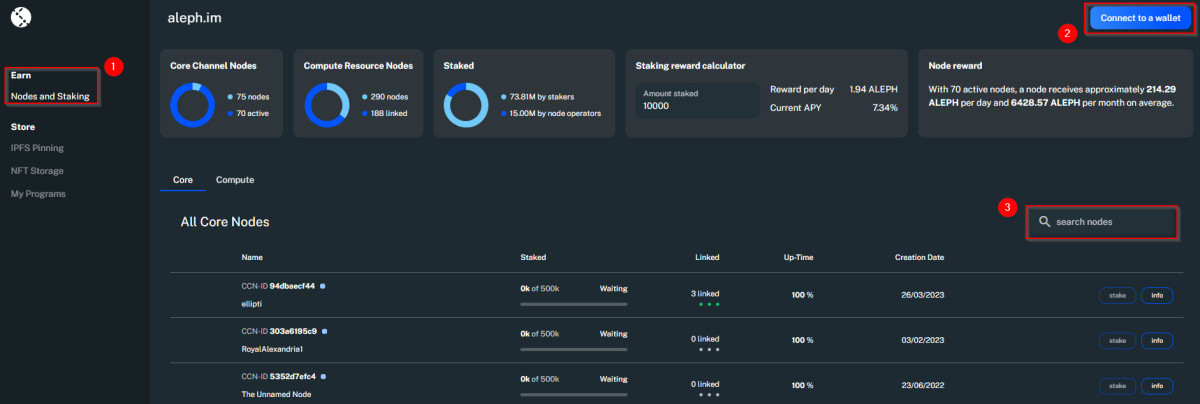This screenshot has width=1200, height=404.
Task: Click the Up-Time column header
Action: [798, 257]
